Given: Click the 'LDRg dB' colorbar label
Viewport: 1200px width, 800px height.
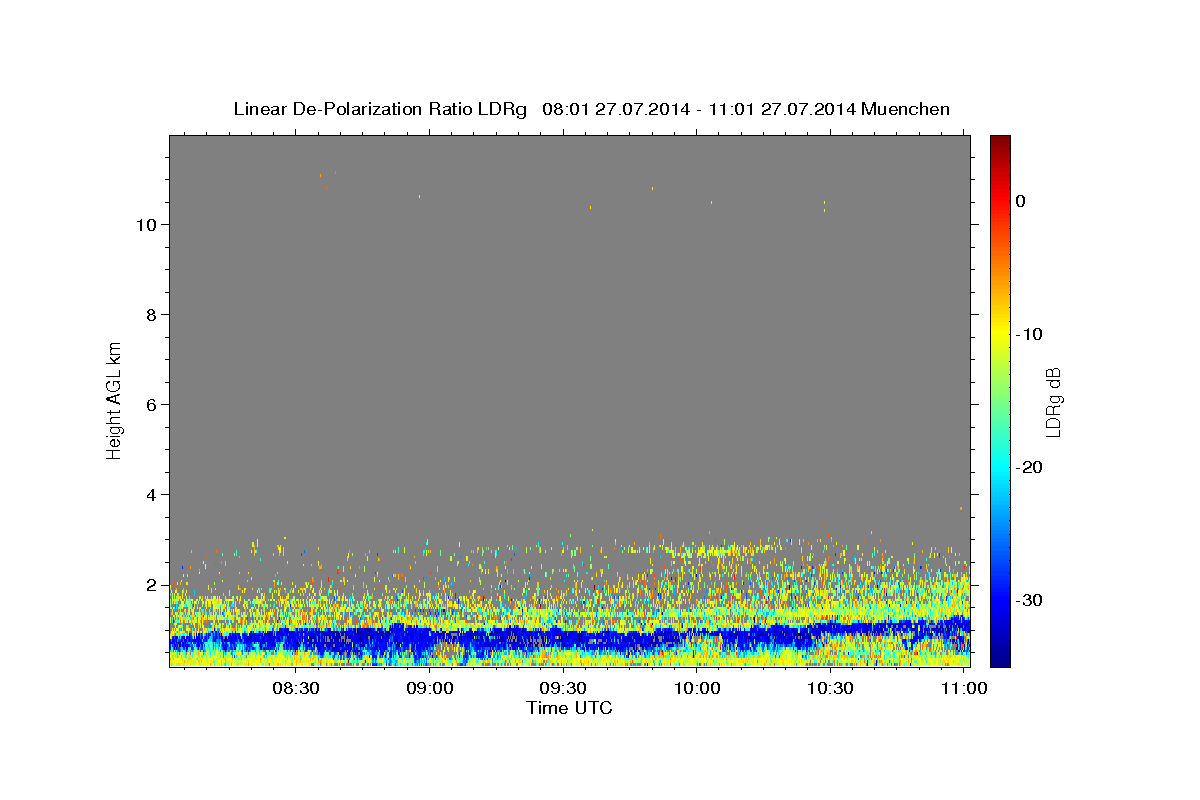Looking at the screenshot, I should point(1052,402).
